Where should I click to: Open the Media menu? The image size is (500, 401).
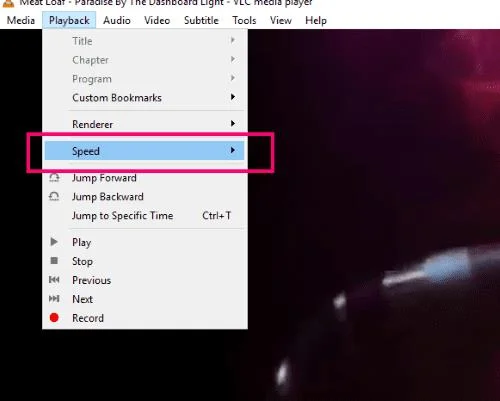point(21,20)
